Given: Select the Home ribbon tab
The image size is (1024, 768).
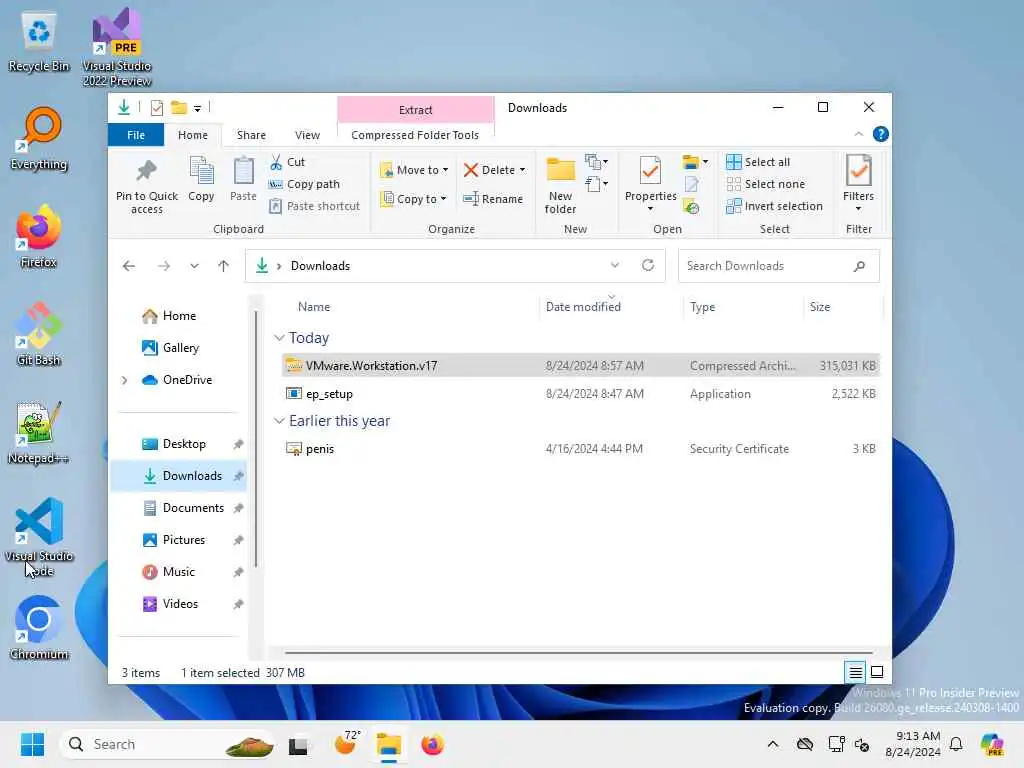Looking at the screenshot, I should pos(193,135).
